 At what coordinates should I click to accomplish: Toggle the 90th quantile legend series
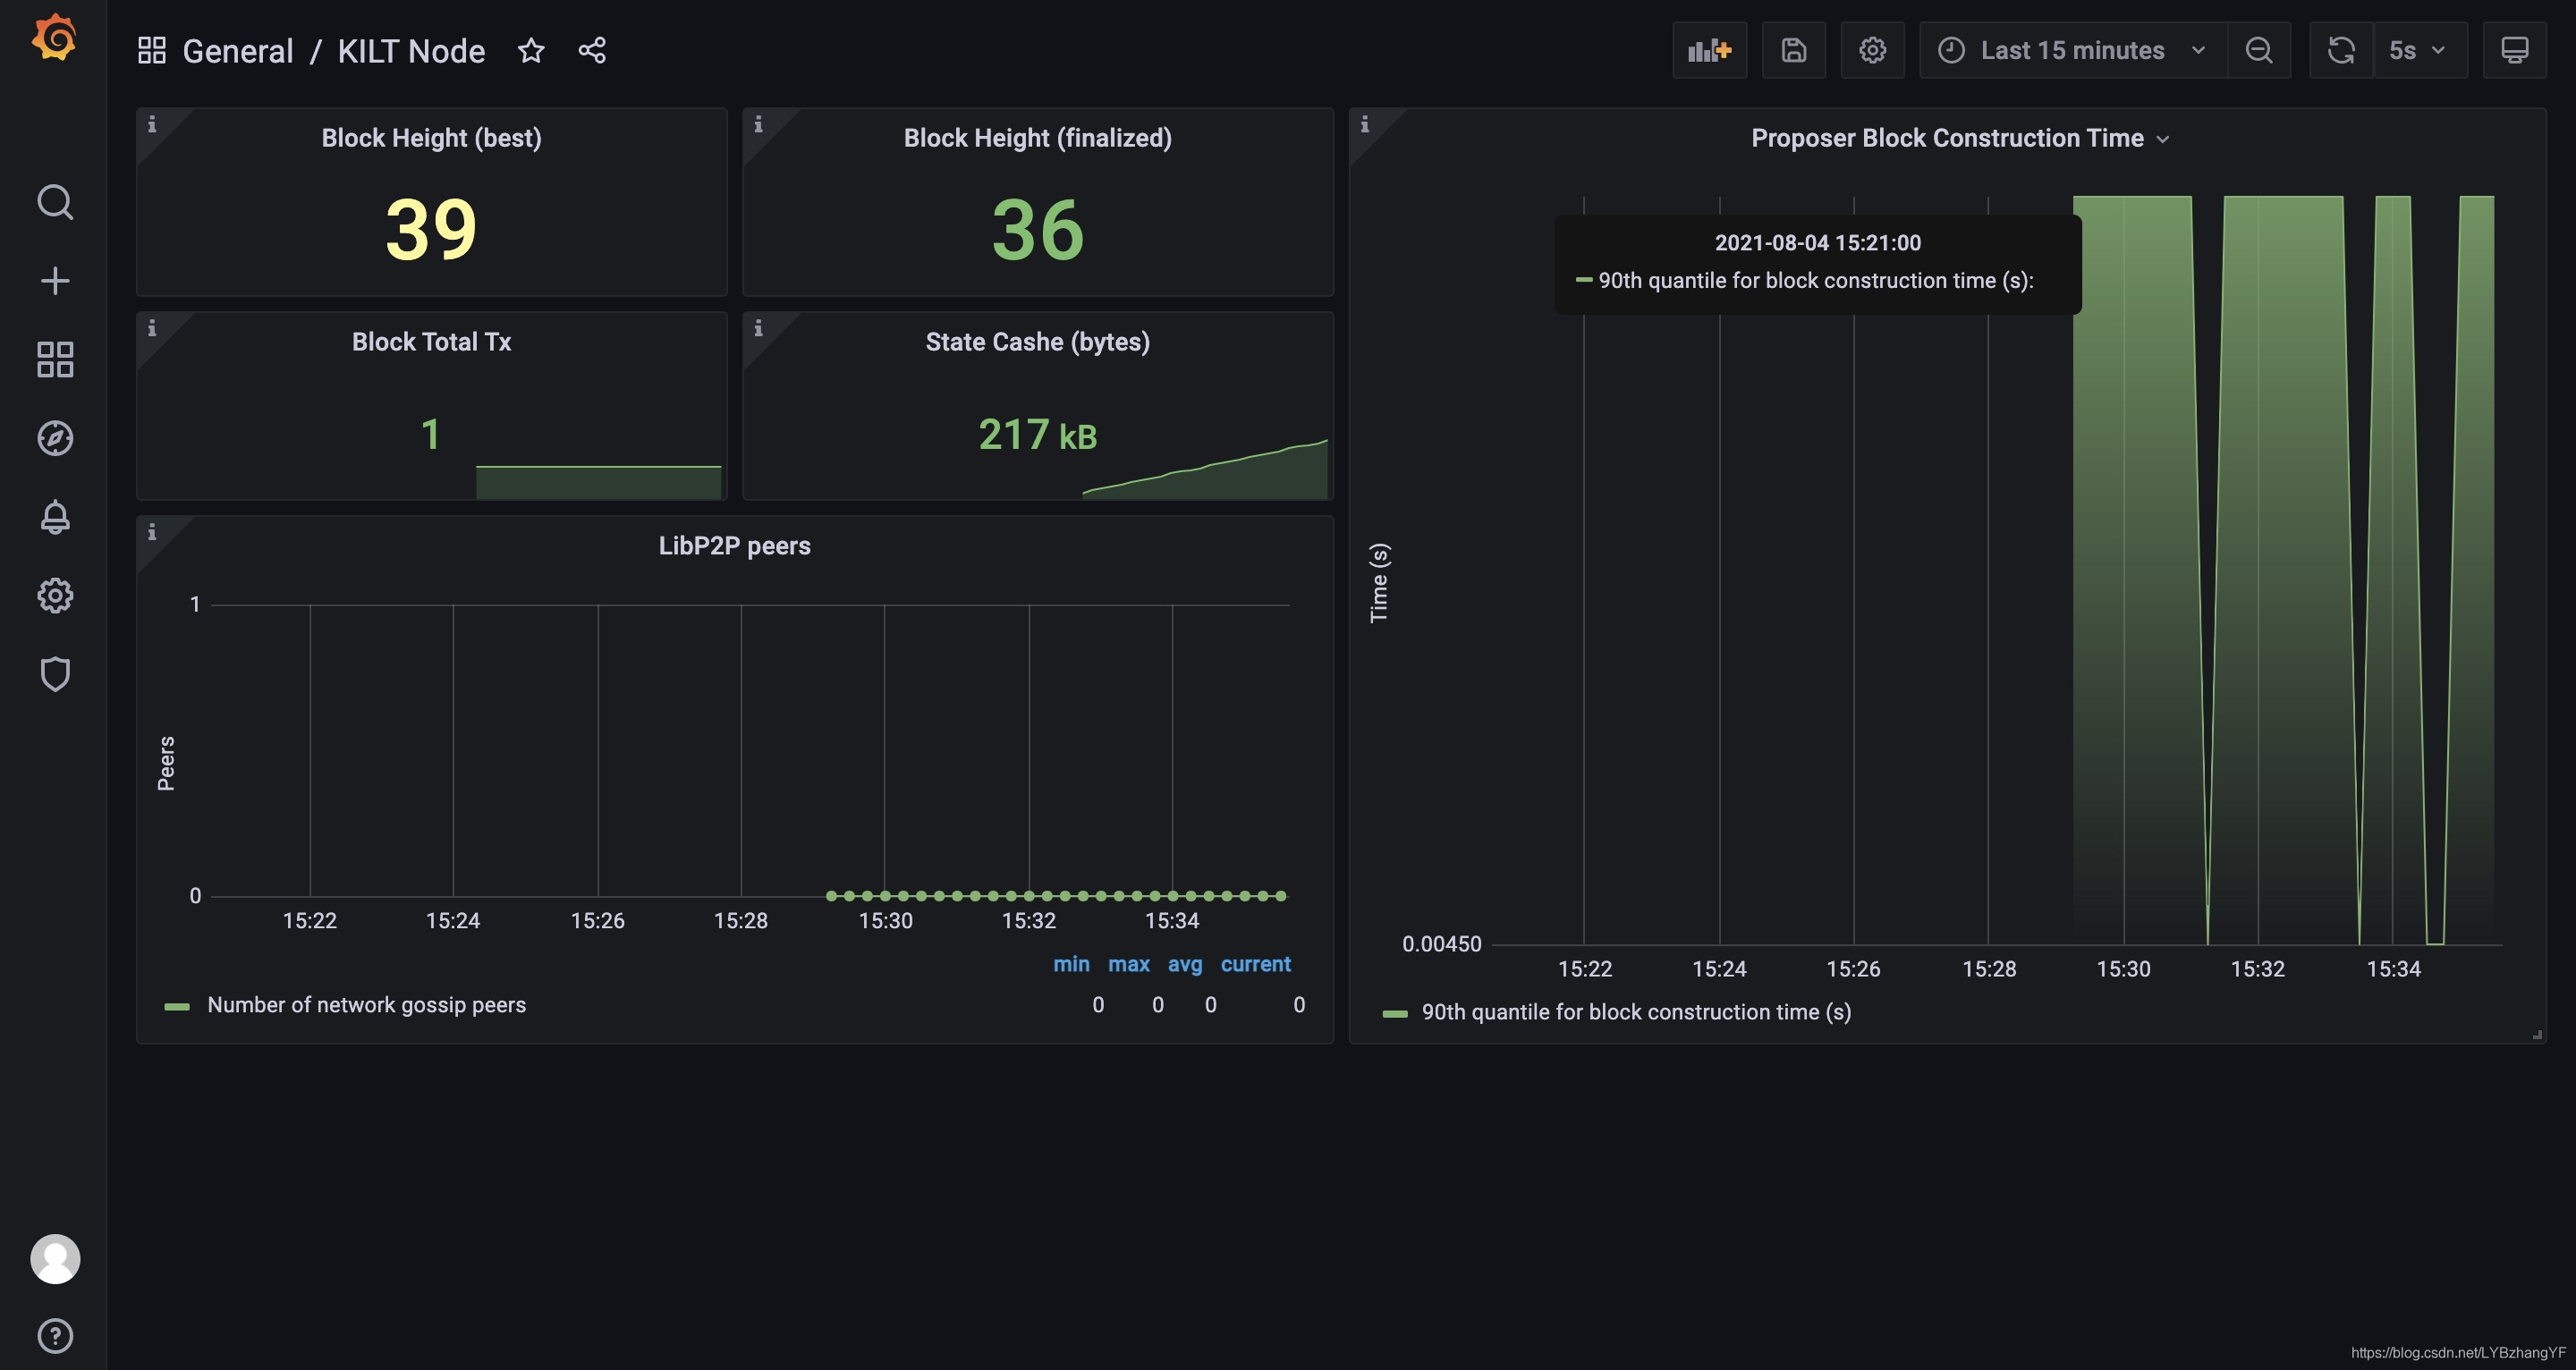tap(1635, 1012)
